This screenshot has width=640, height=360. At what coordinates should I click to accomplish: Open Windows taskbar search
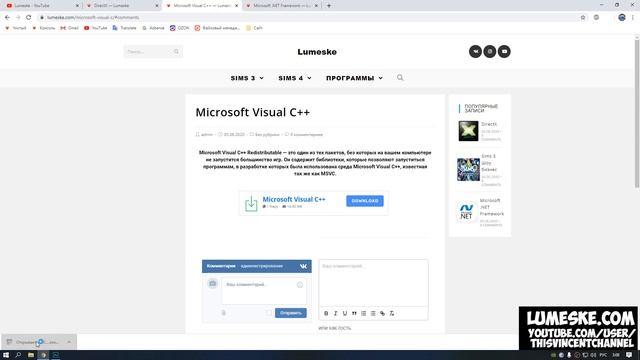pos(18,355)
